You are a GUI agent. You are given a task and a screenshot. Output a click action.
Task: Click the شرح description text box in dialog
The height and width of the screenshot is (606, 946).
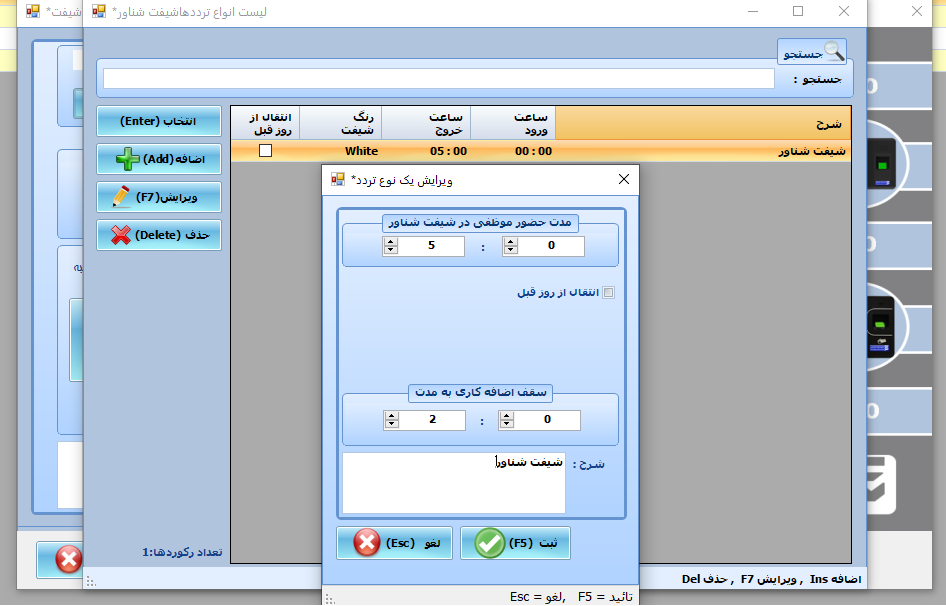pyautogui.click(x=454, y=483)
